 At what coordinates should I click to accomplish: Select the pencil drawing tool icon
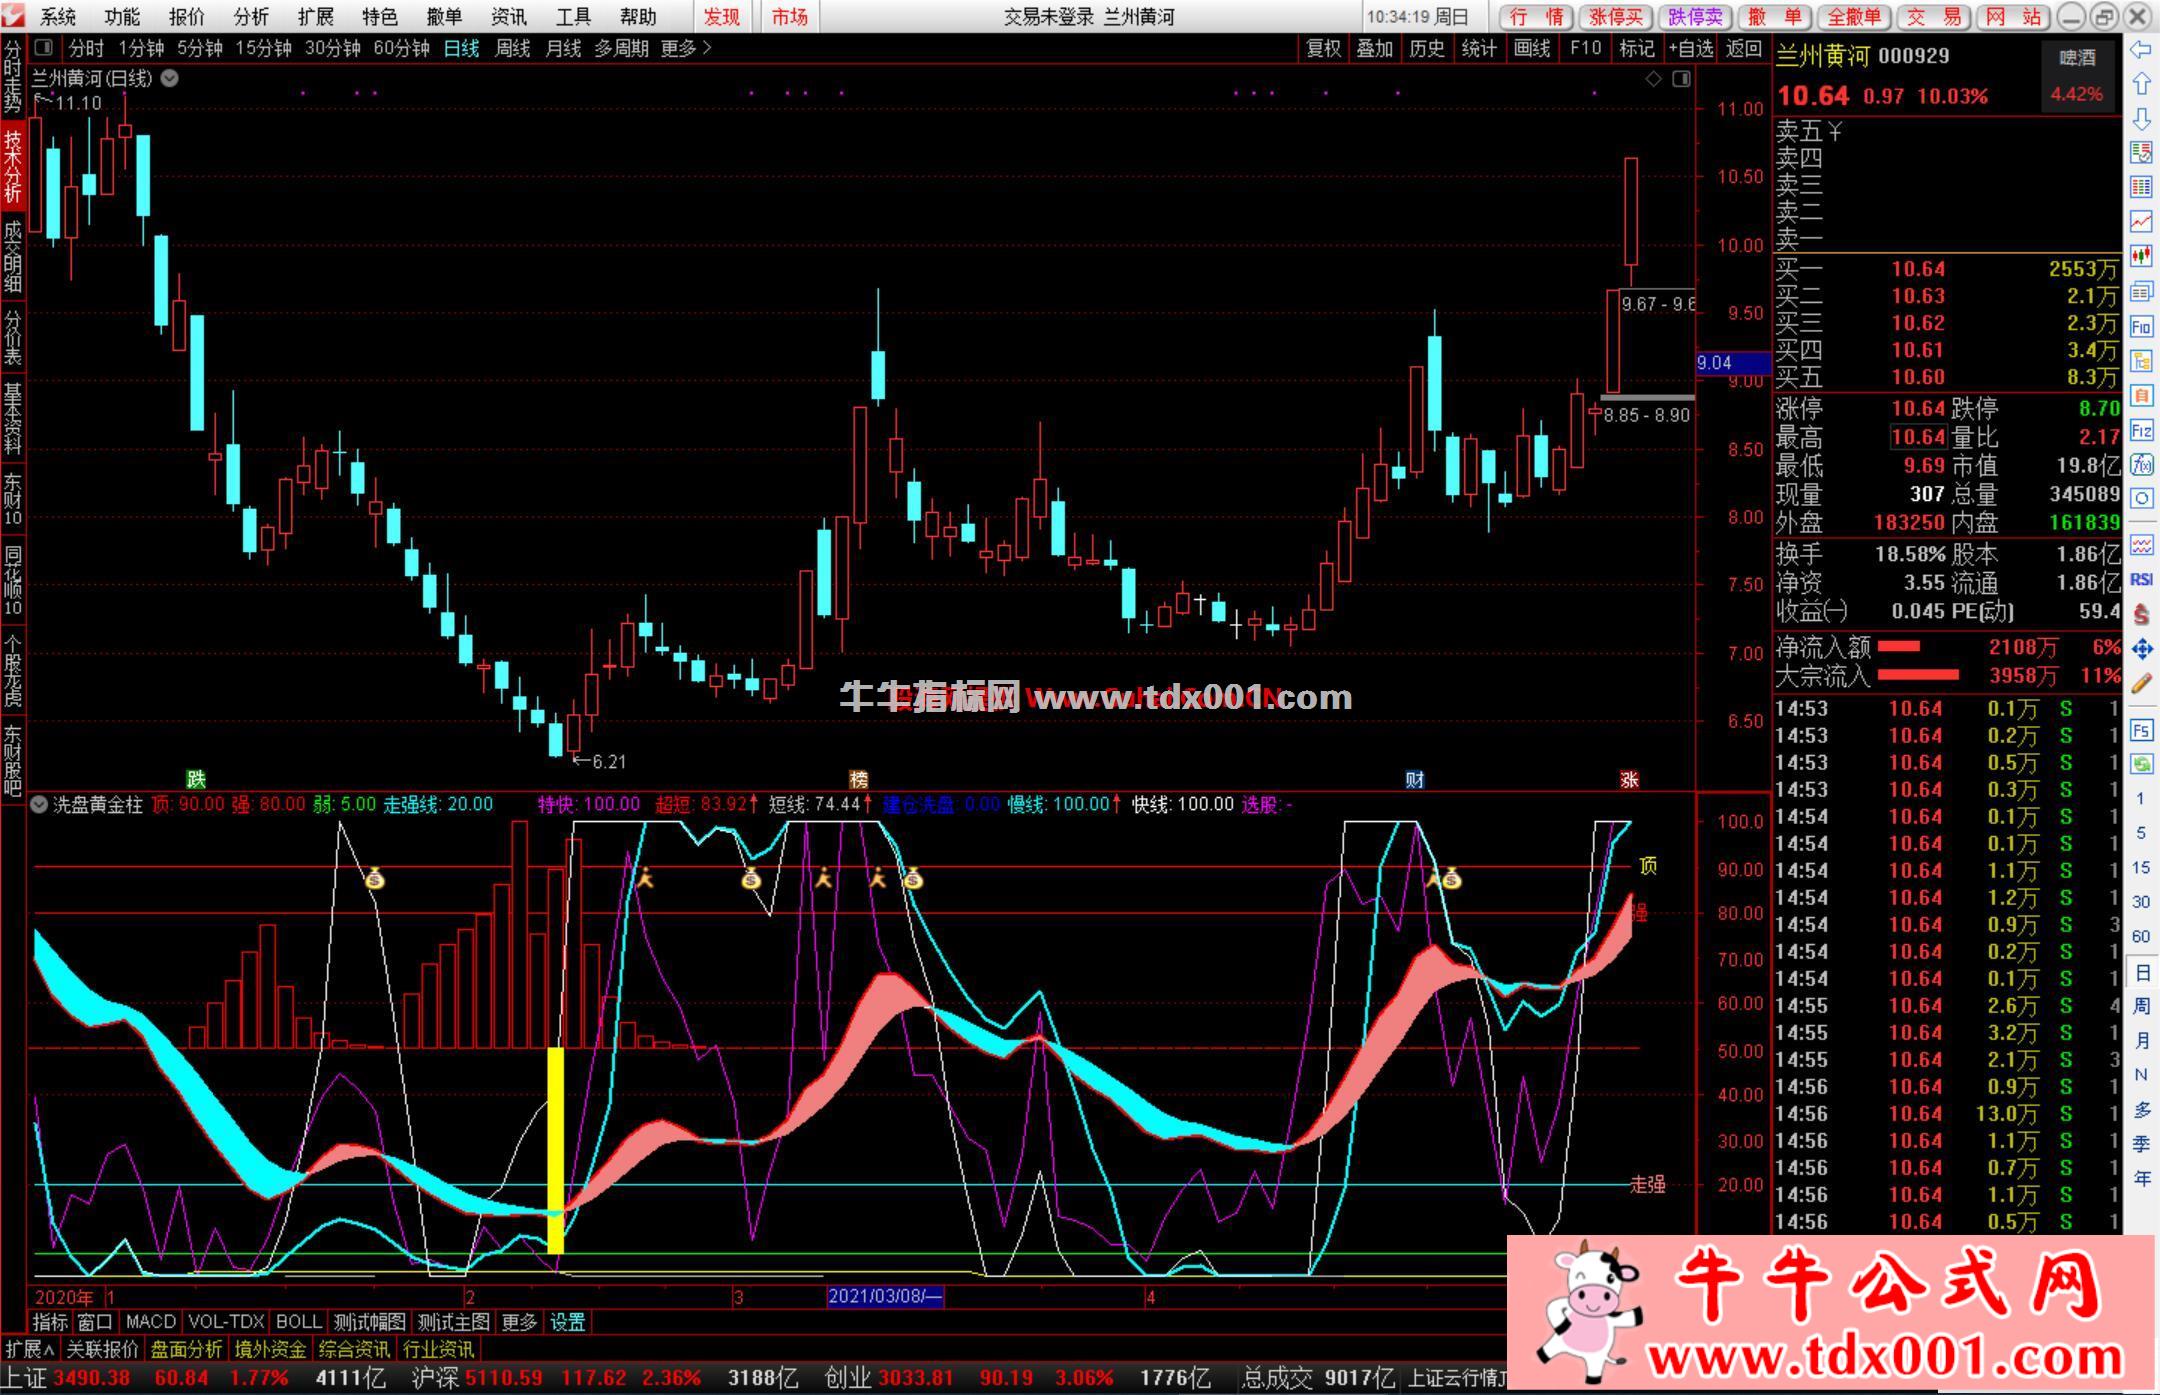[2141, 684]
